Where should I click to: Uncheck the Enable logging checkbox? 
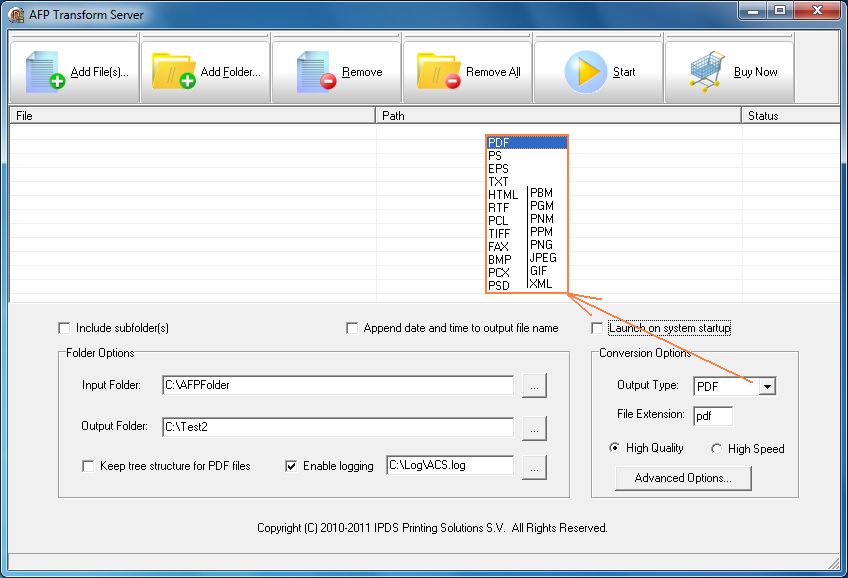291,466
